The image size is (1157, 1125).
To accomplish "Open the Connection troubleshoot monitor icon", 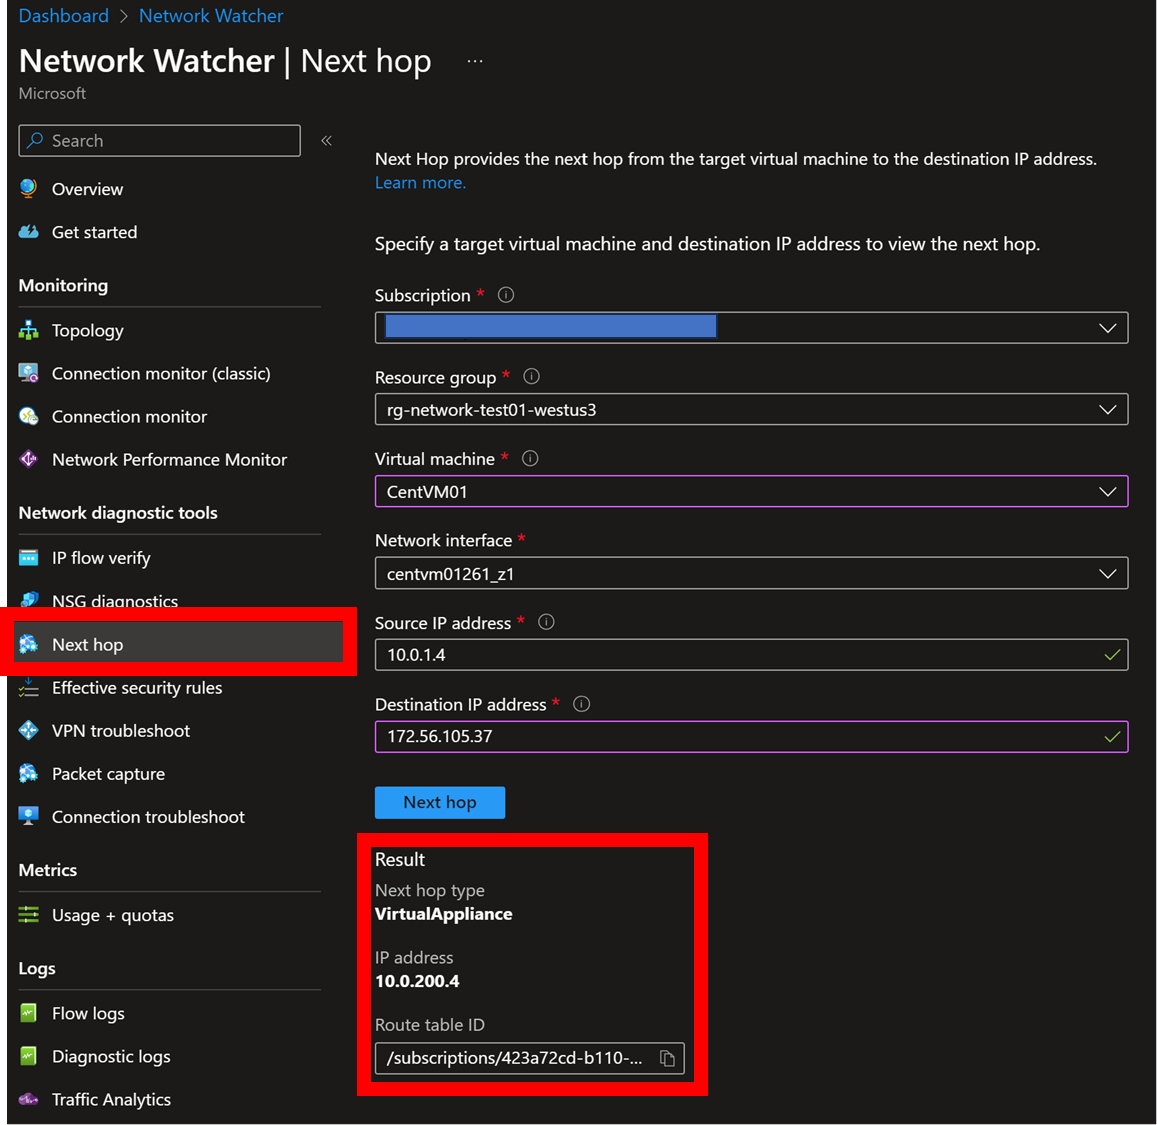I will [28, 817].
